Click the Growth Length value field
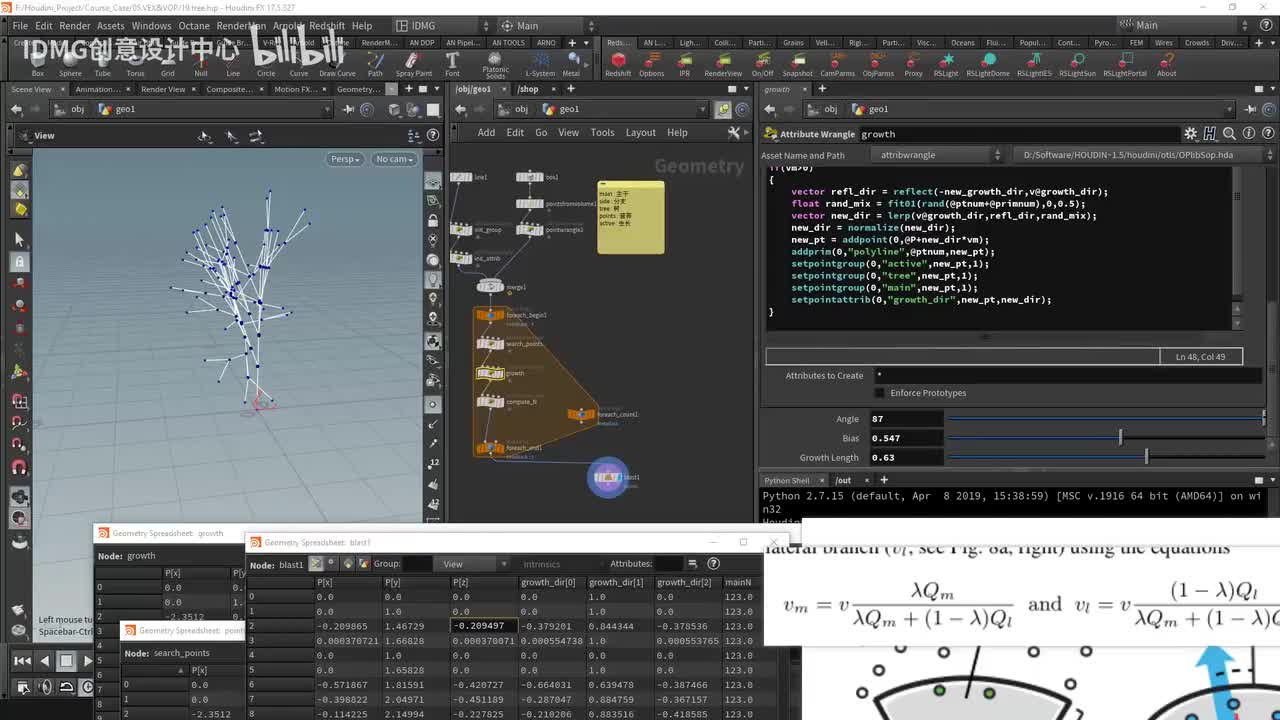The height and width of the screenshot is (720, 1280). (904, 457)
